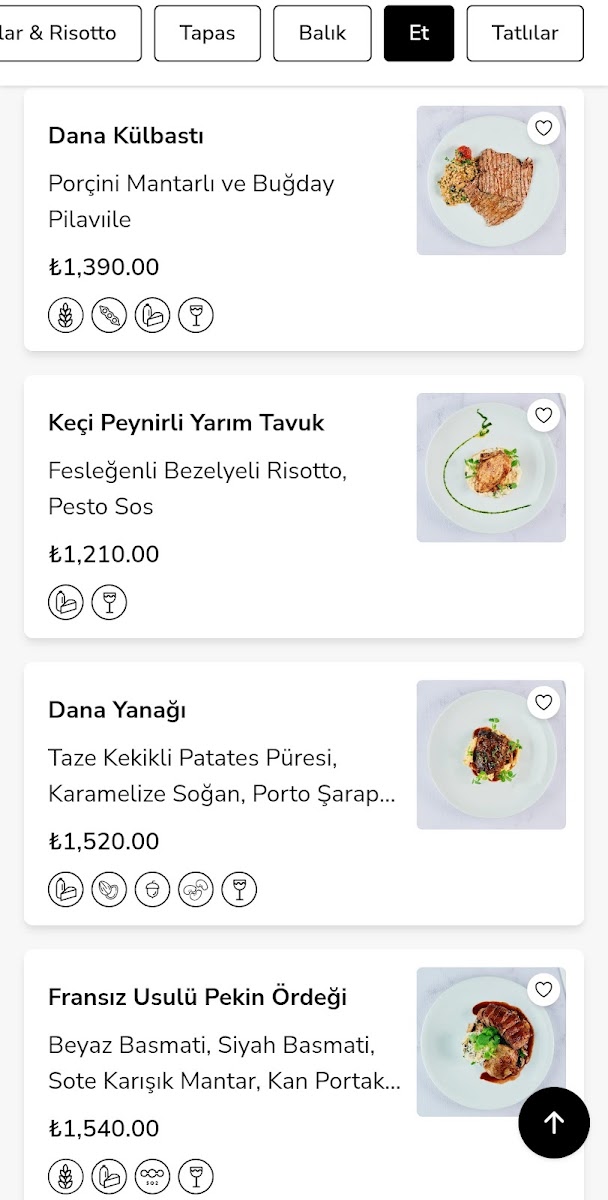Screen dimensions: 608x1200
Task: Like the Fransız Usulü Pekin Ördeği dish
Action: pyautogui.click(x=543, y=989)
